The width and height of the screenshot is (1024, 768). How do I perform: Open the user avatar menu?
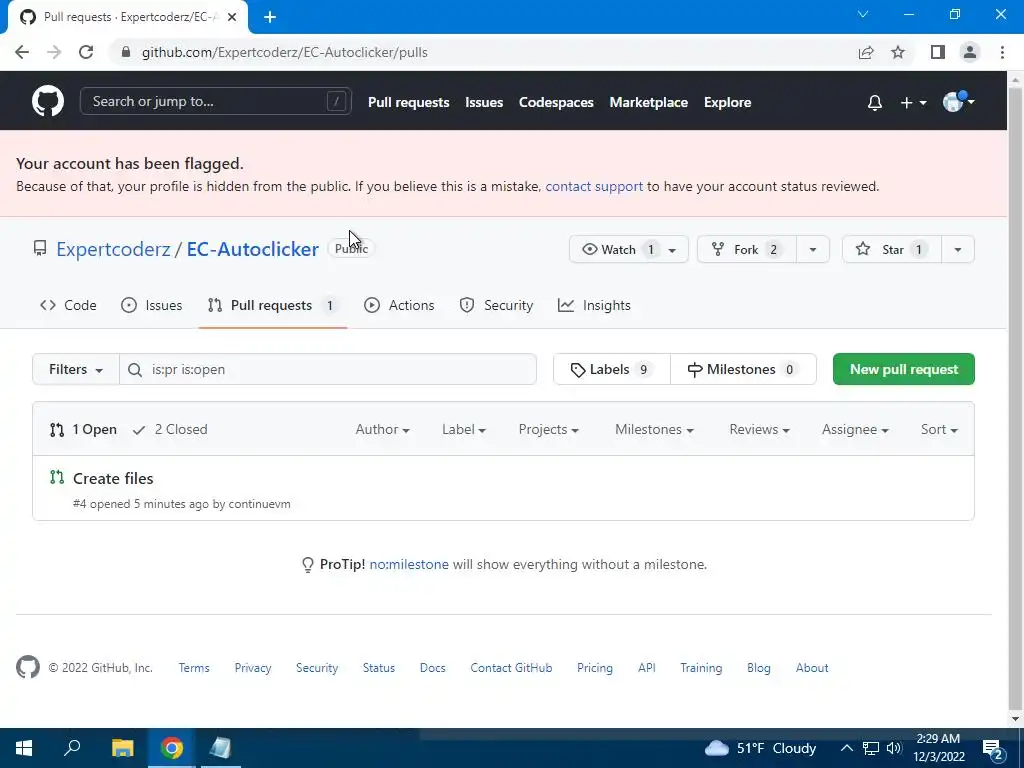click(x=958, y=102)
